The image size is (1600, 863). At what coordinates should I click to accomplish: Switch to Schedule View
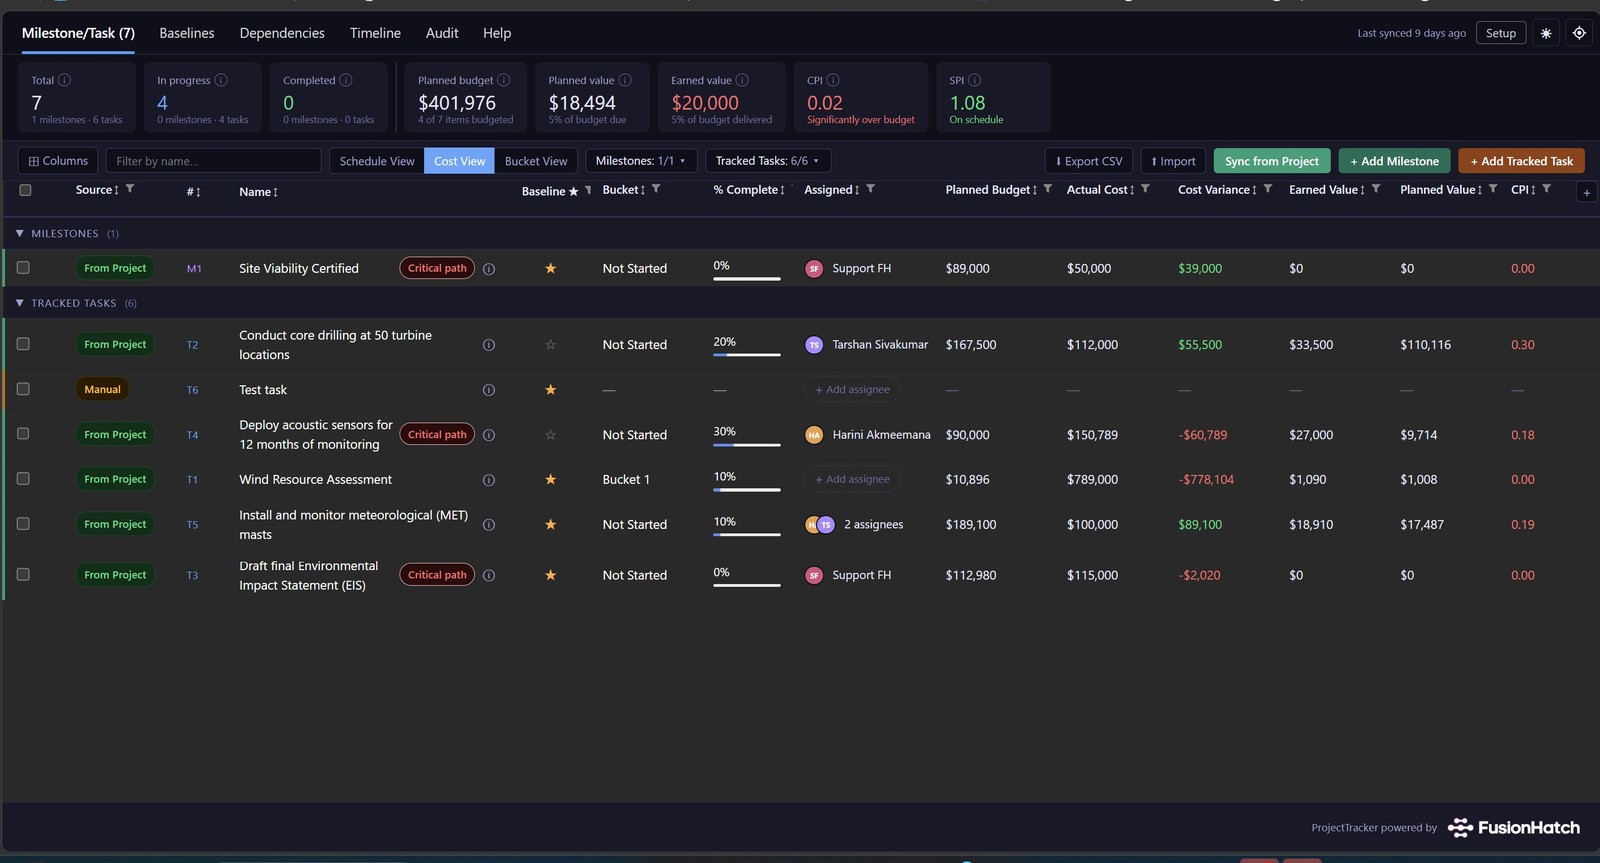tap(377, 161)
